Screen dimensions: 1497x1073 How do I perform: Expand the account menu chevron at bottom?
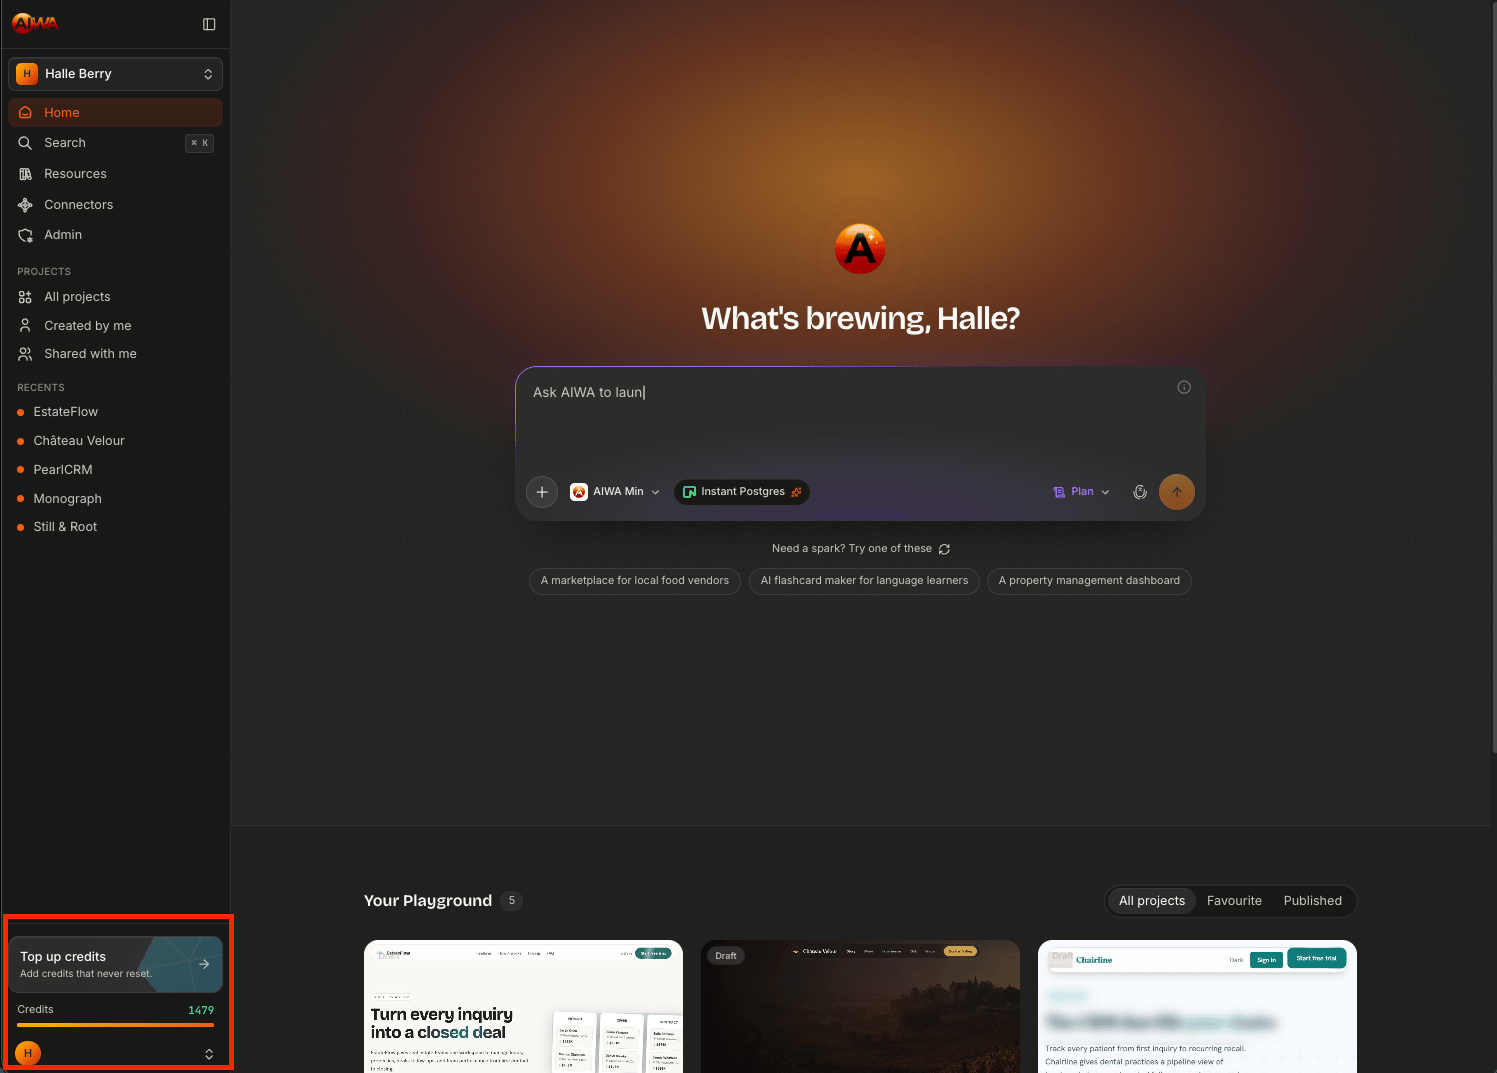pyautogui.click(x=209, y=1054)
